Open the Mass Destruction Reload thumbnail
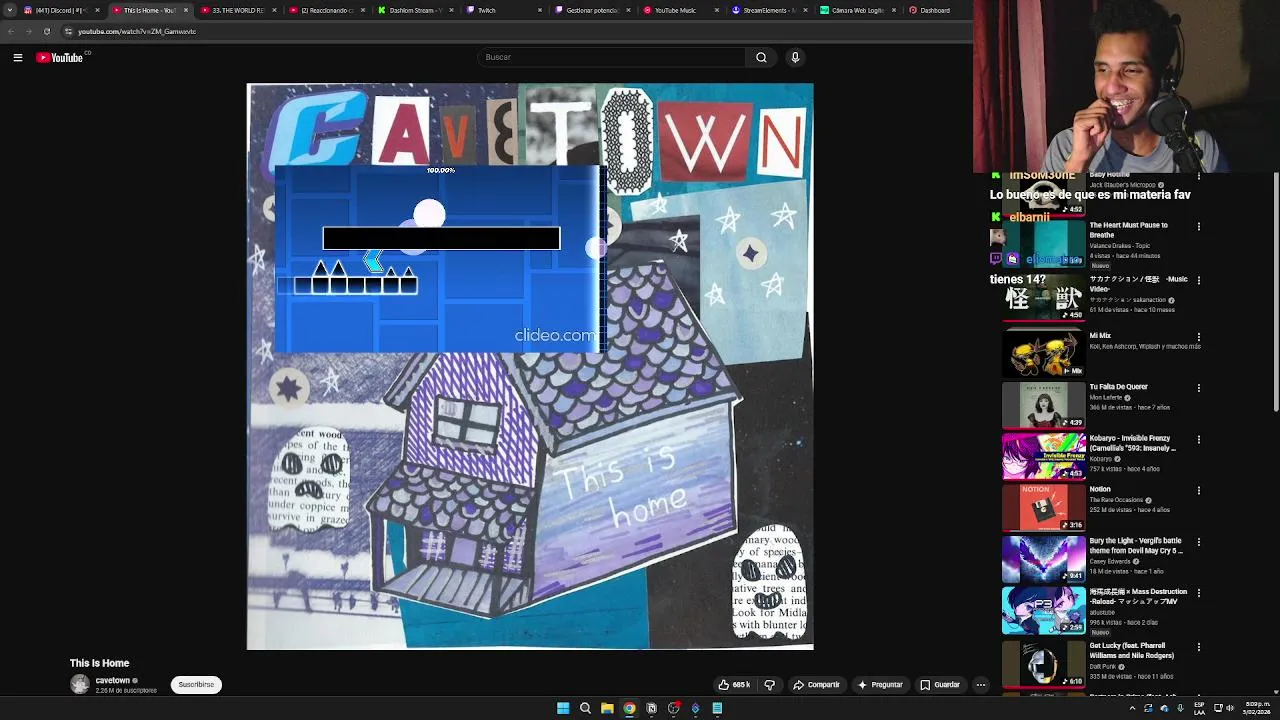 click(x=1043, y=610)
